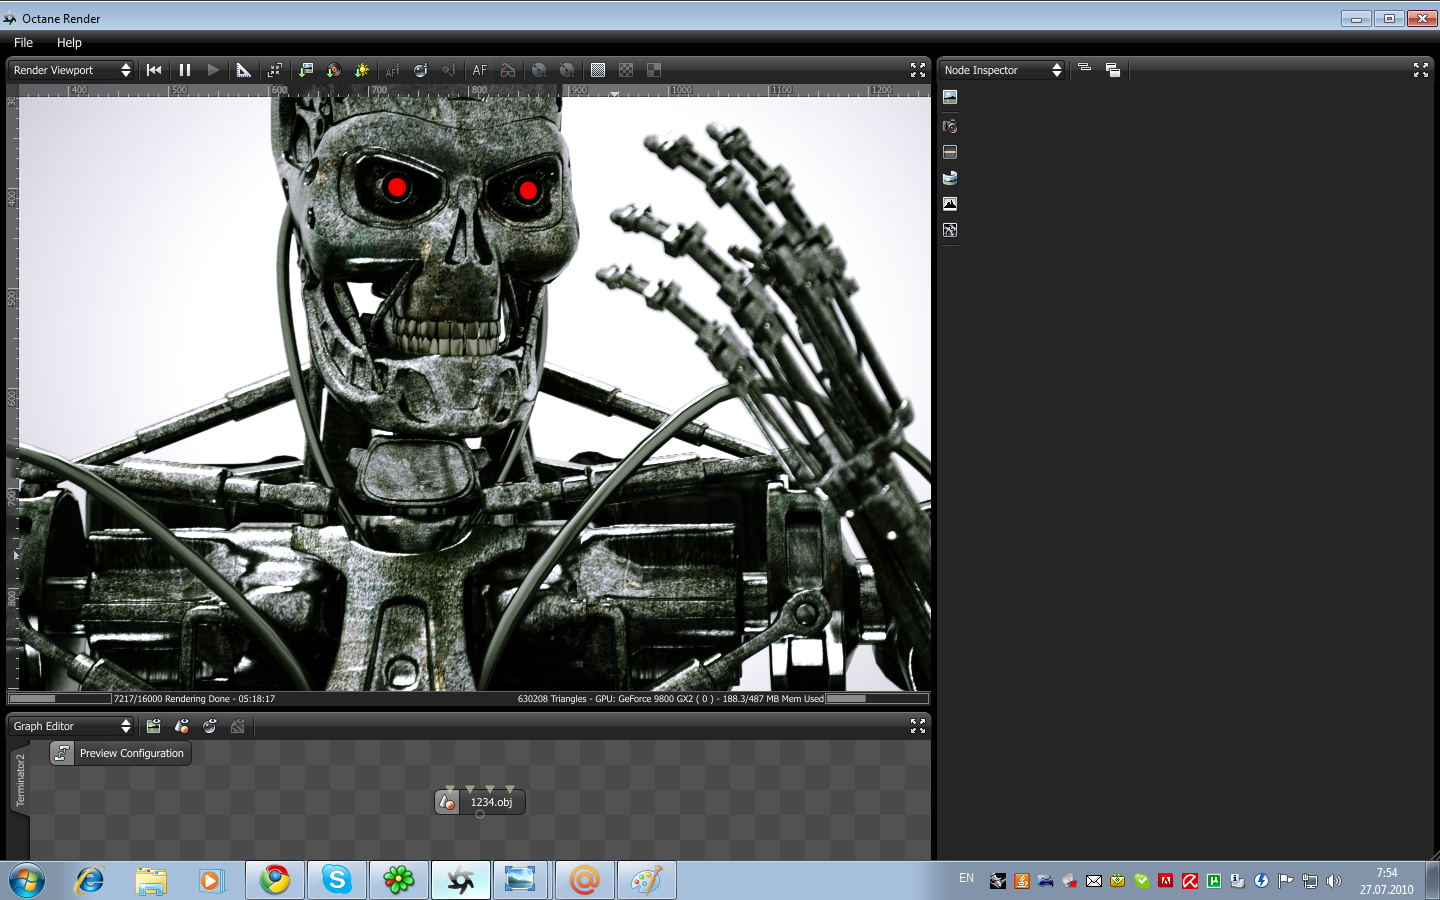The image size is (1440, 900).
Task: Open the Graph Editor panel type dropdown
Action: (71, 726)
